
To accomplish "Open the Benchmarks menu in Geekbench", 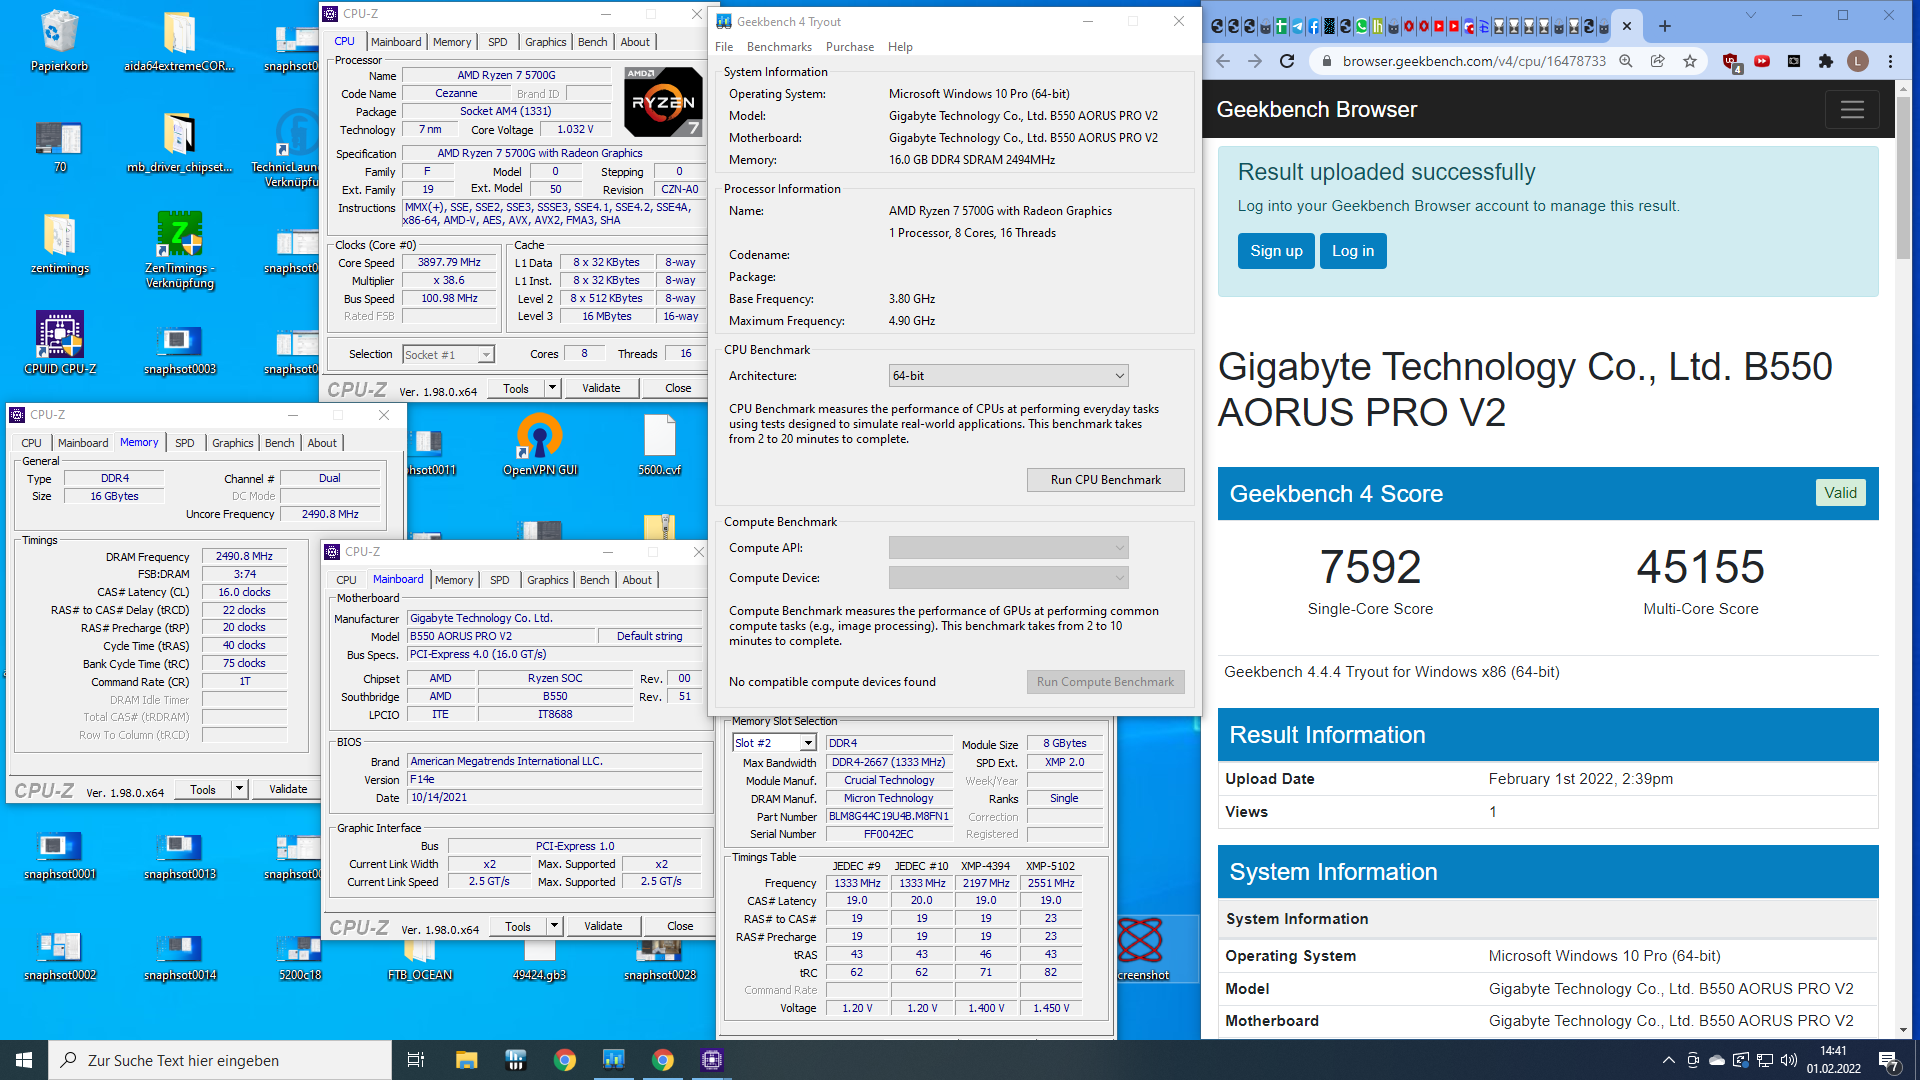I will (779, 47).
